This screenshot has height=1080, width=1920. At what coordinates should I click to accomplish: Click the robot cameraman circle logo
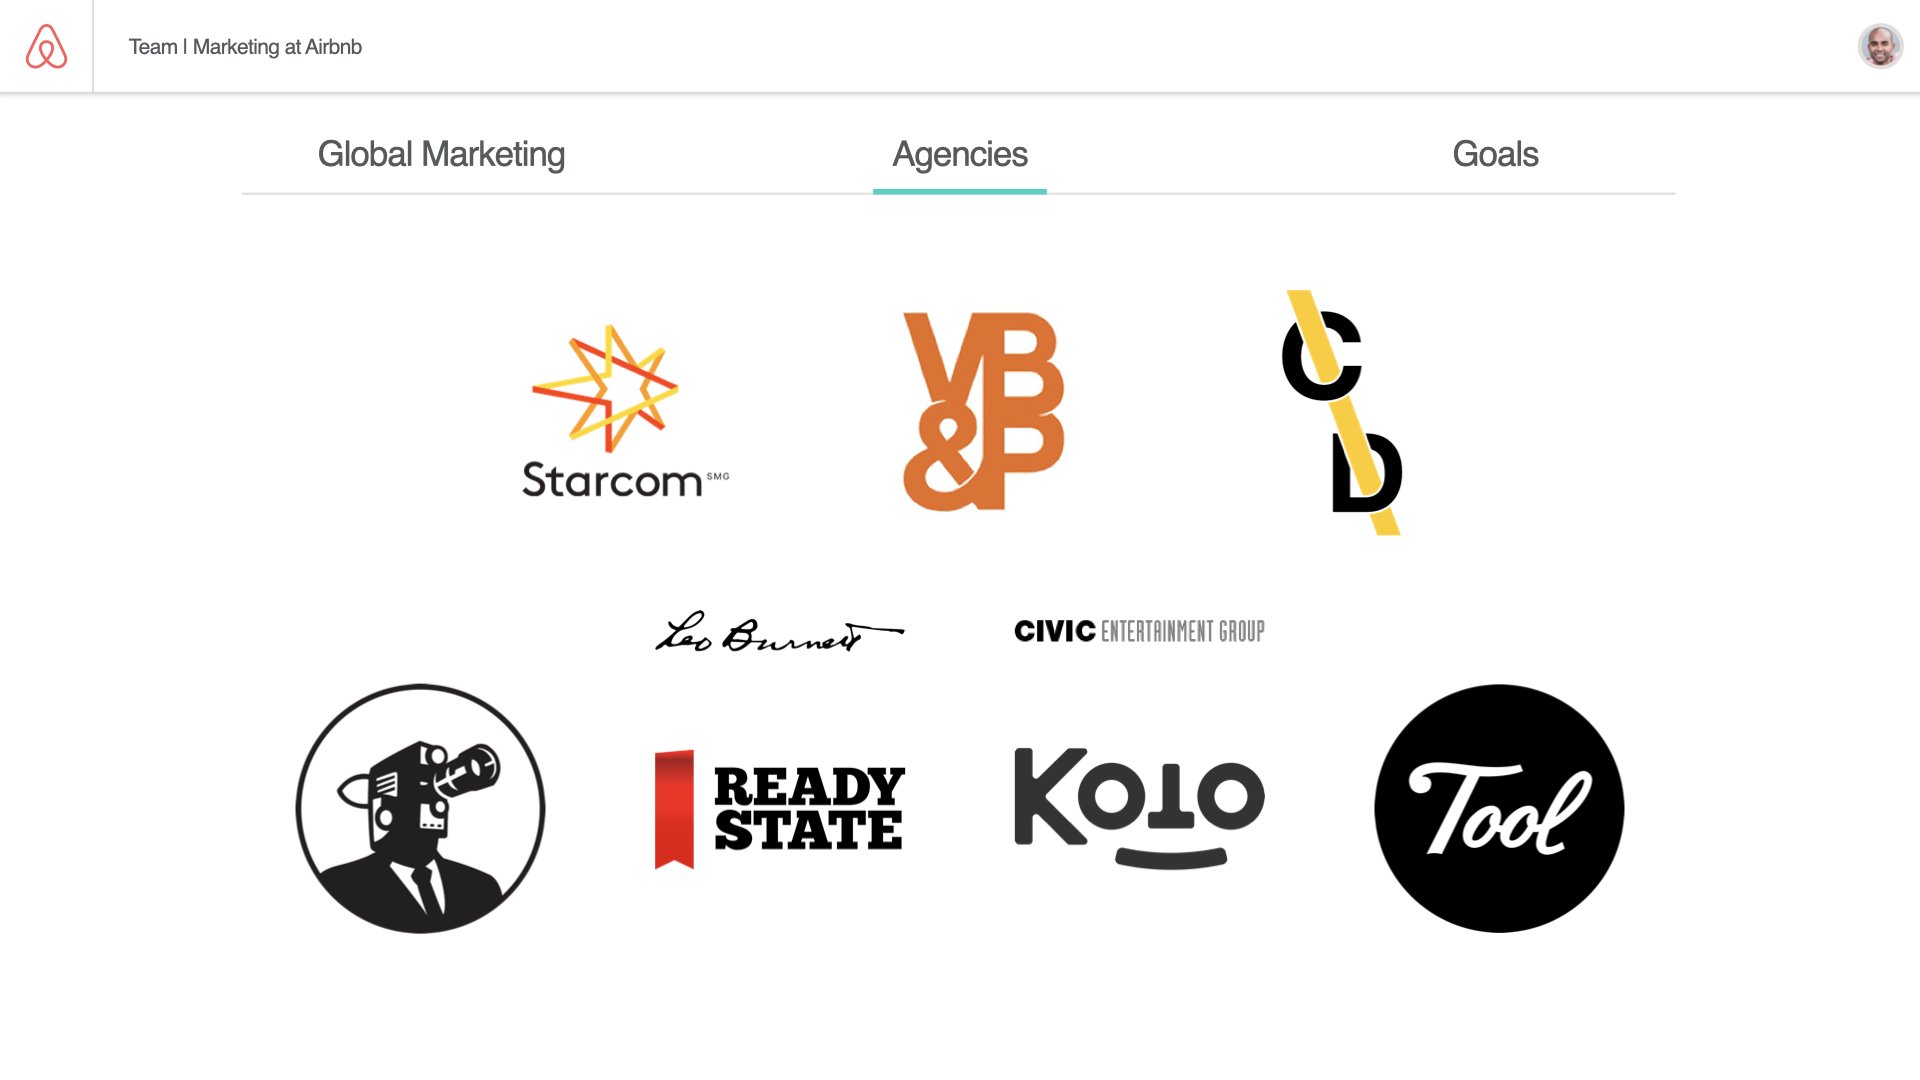coord(420,808)
